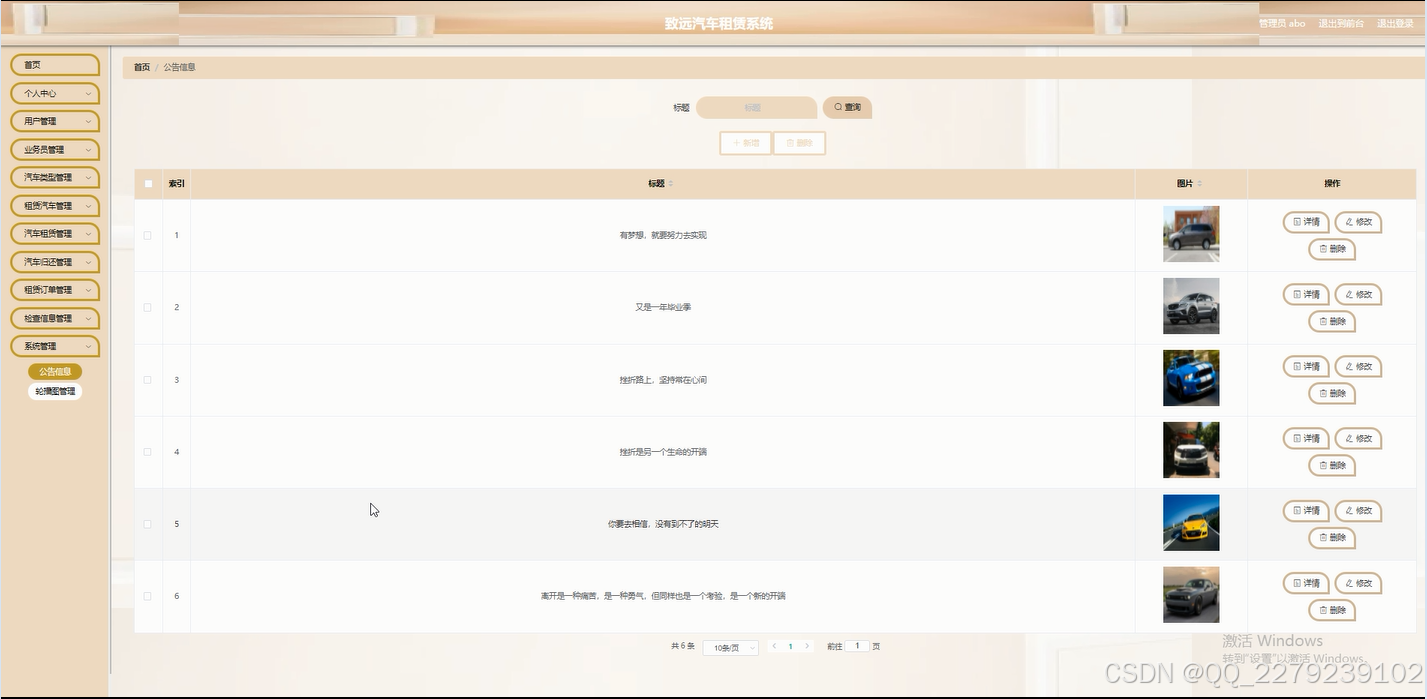
Task: Open the 轮播图管理 submenu item
Action: click(56, 391)
